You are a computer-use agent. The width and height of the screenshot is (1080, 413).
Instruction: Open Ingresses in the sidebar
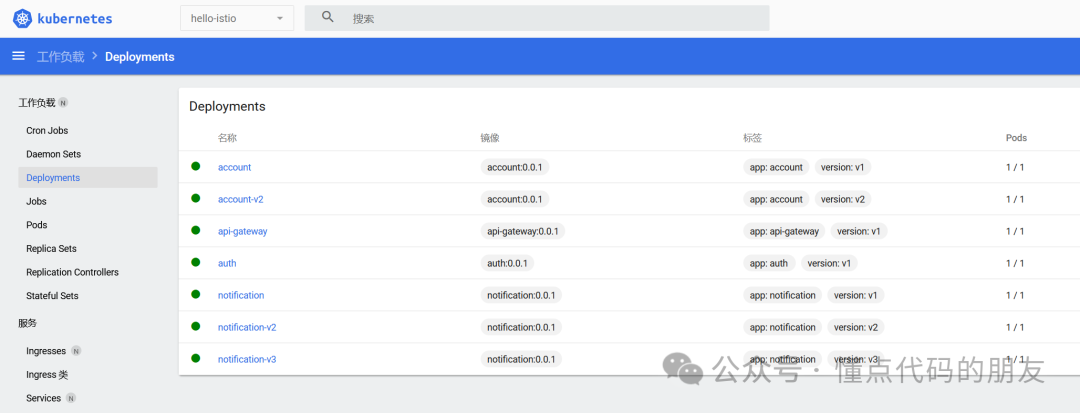coord(46,351)
